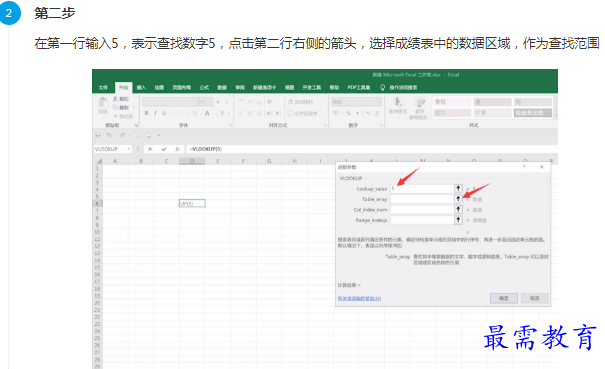Apply the 常规 Normal cell style

(x=451, y=102)
